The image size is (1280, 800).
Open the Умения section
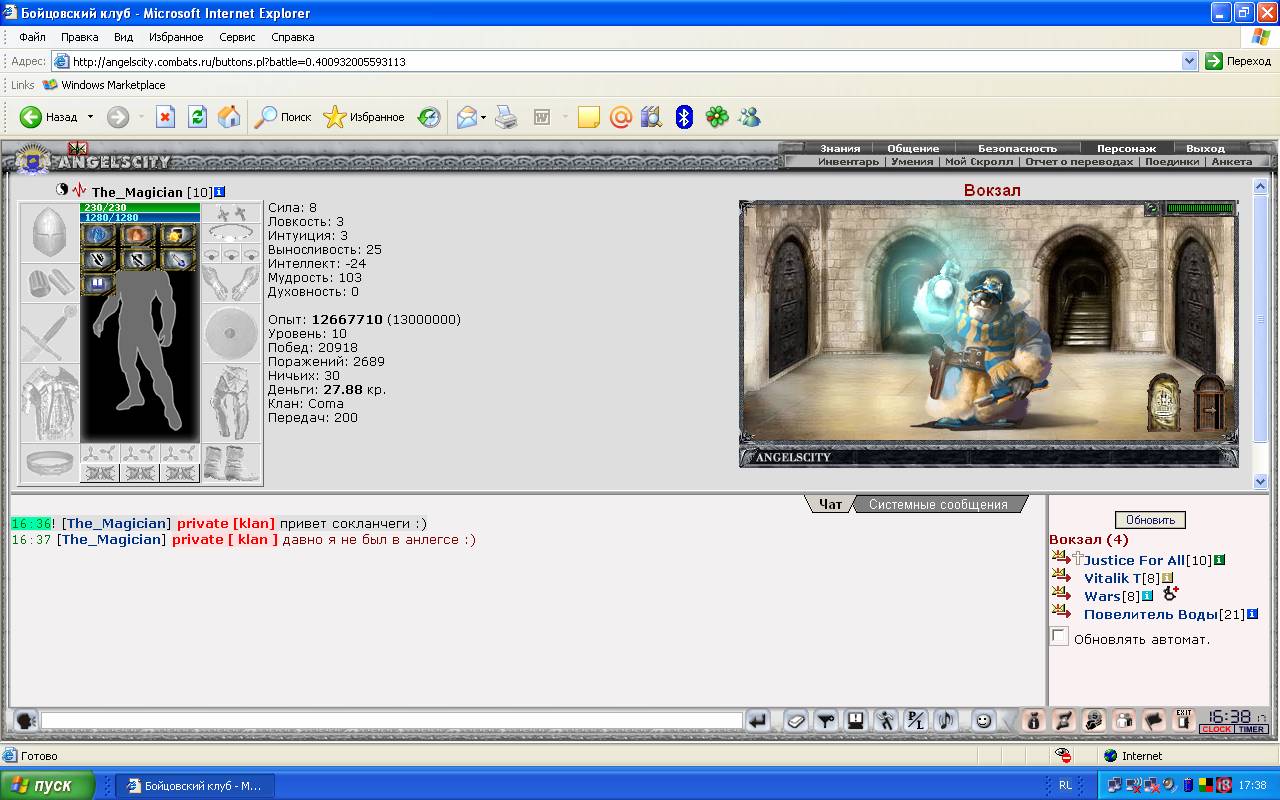[912, 161]
